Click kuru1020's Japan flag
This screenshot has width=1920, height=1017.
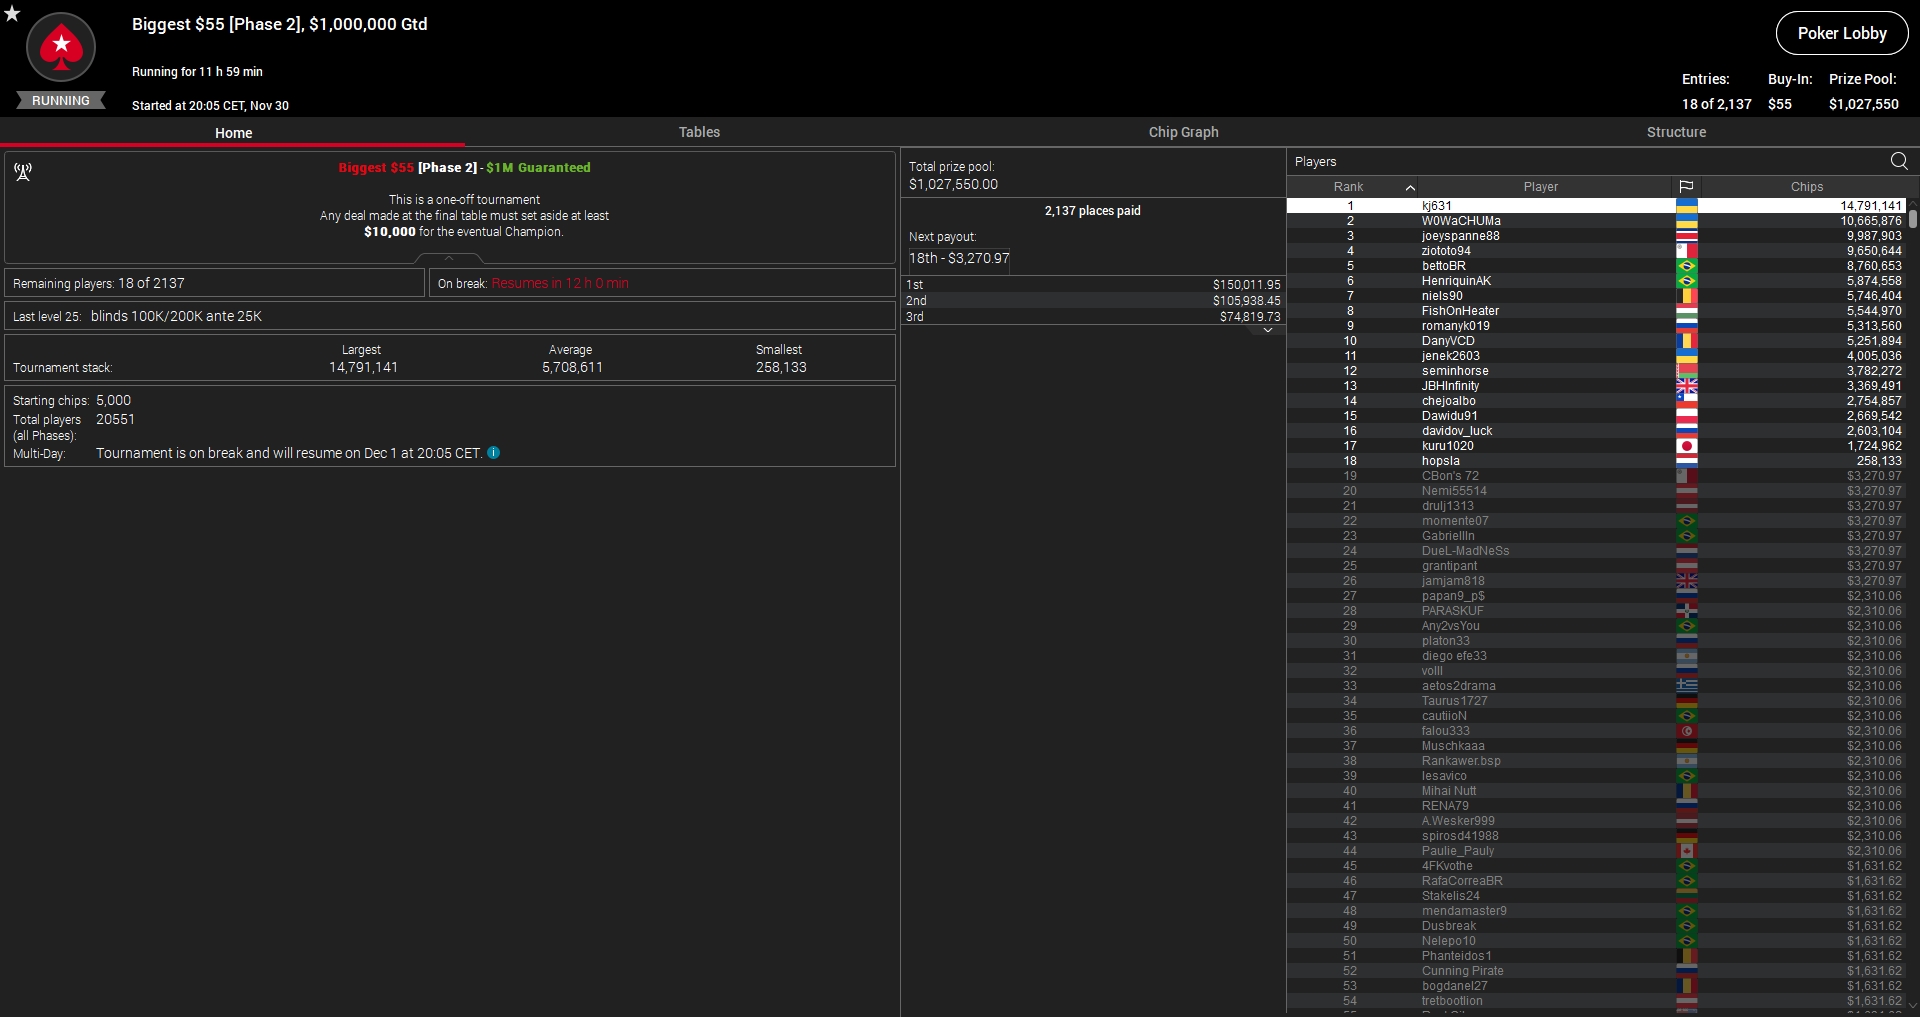(x=1686, y=446)
